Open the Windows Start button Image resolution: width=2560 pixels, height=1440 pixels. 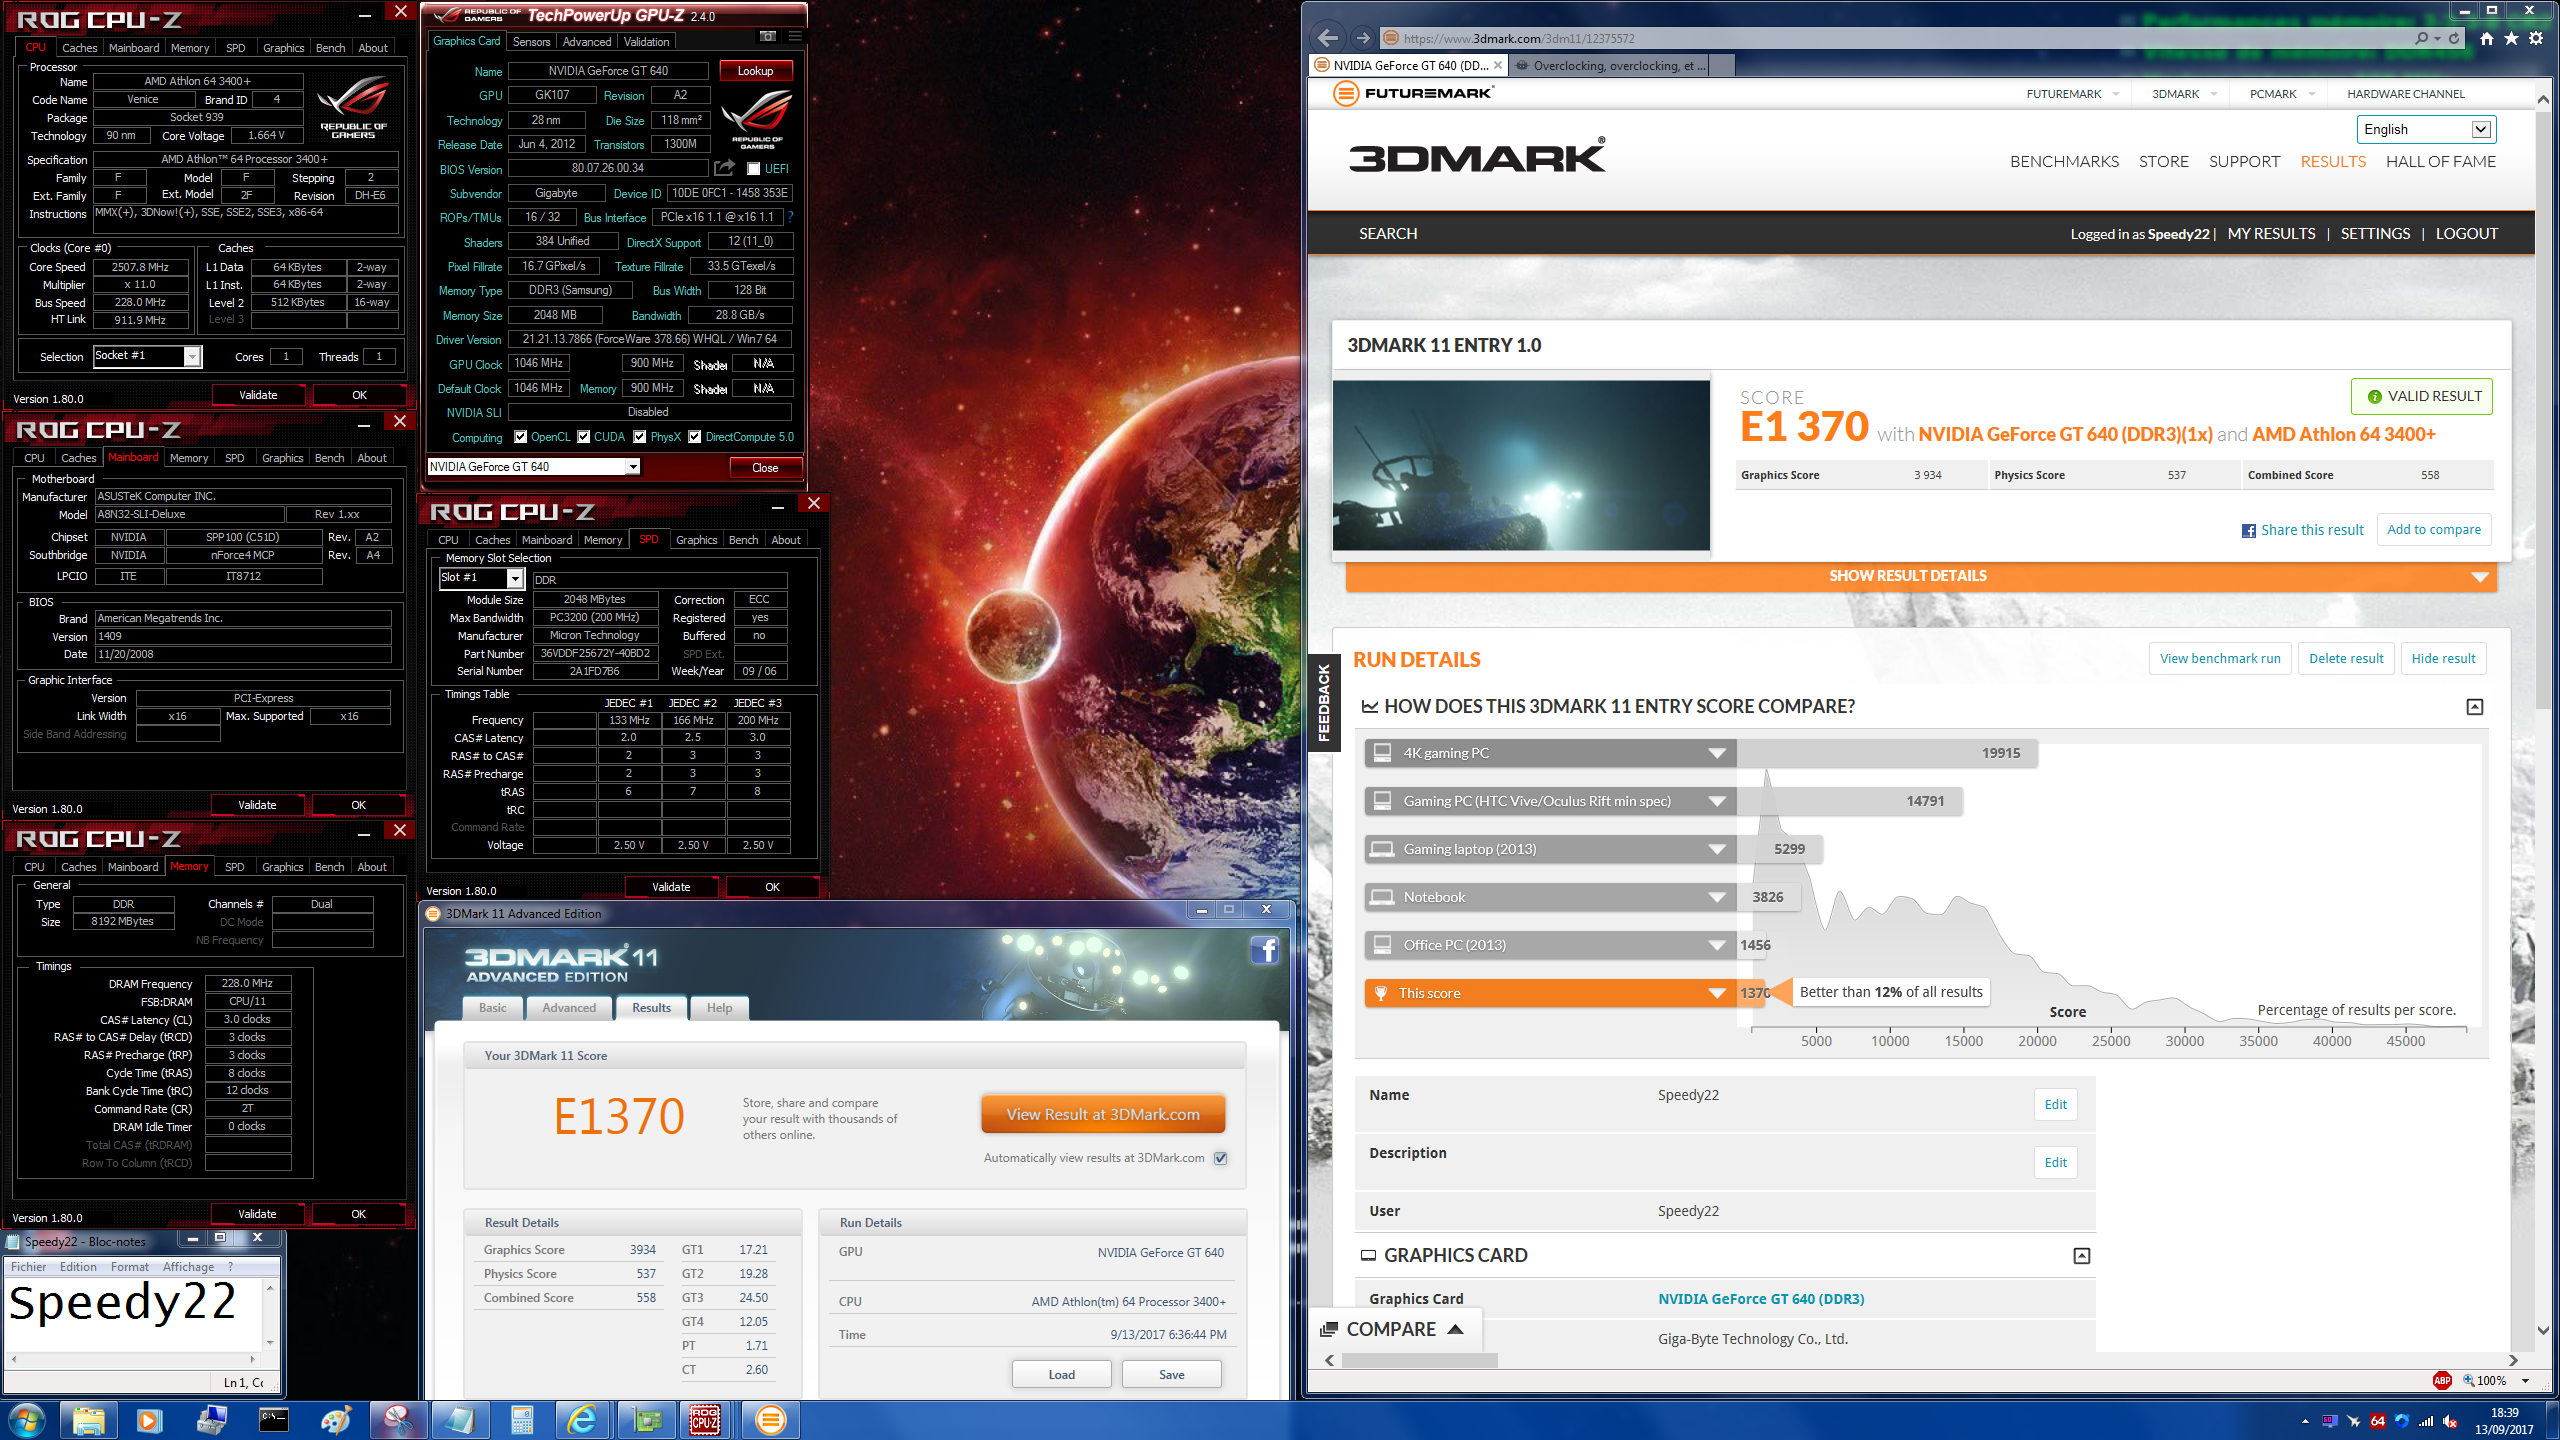(26, 1420)
